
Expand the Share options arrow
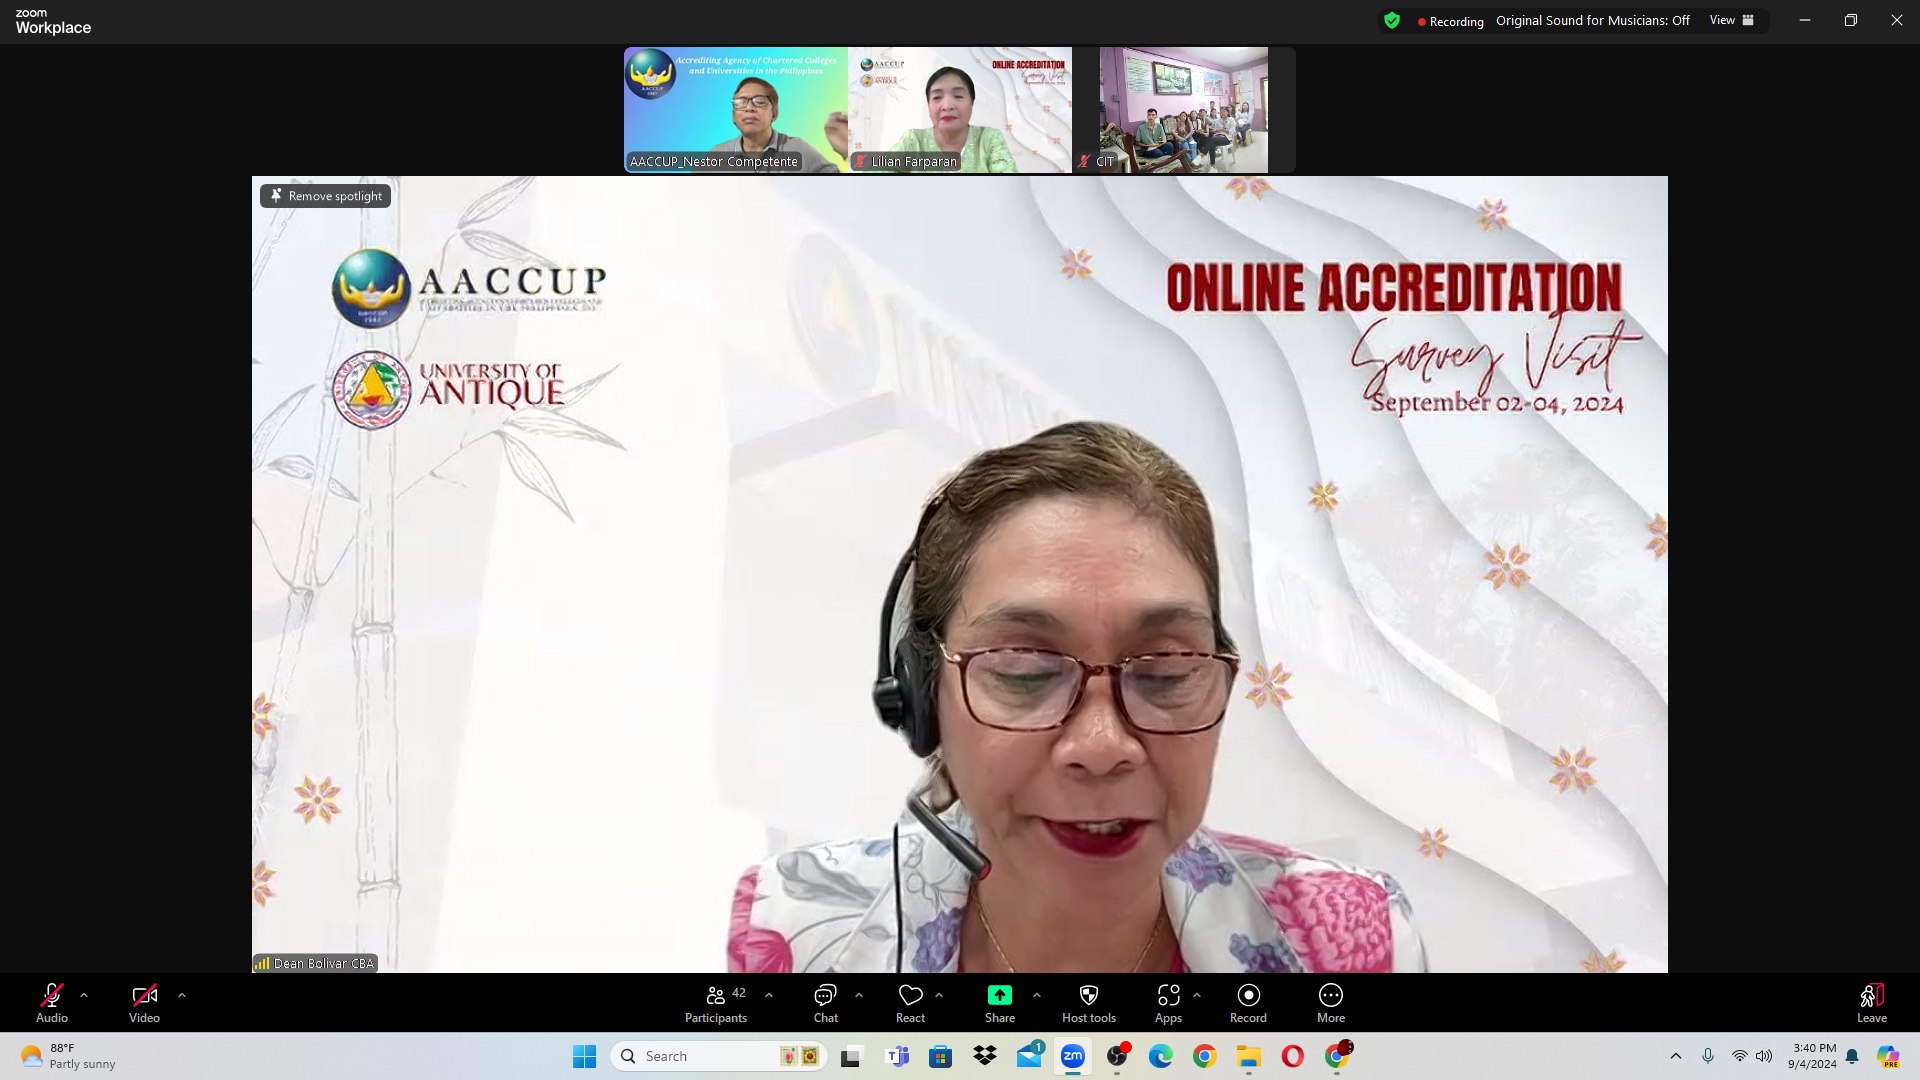[1037, 995]
